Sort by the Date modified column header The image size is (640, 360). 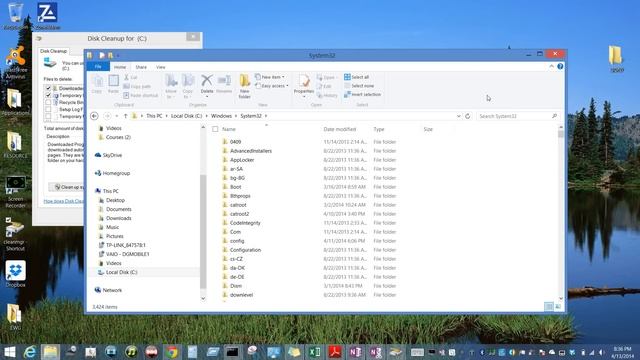pos(340,129)
